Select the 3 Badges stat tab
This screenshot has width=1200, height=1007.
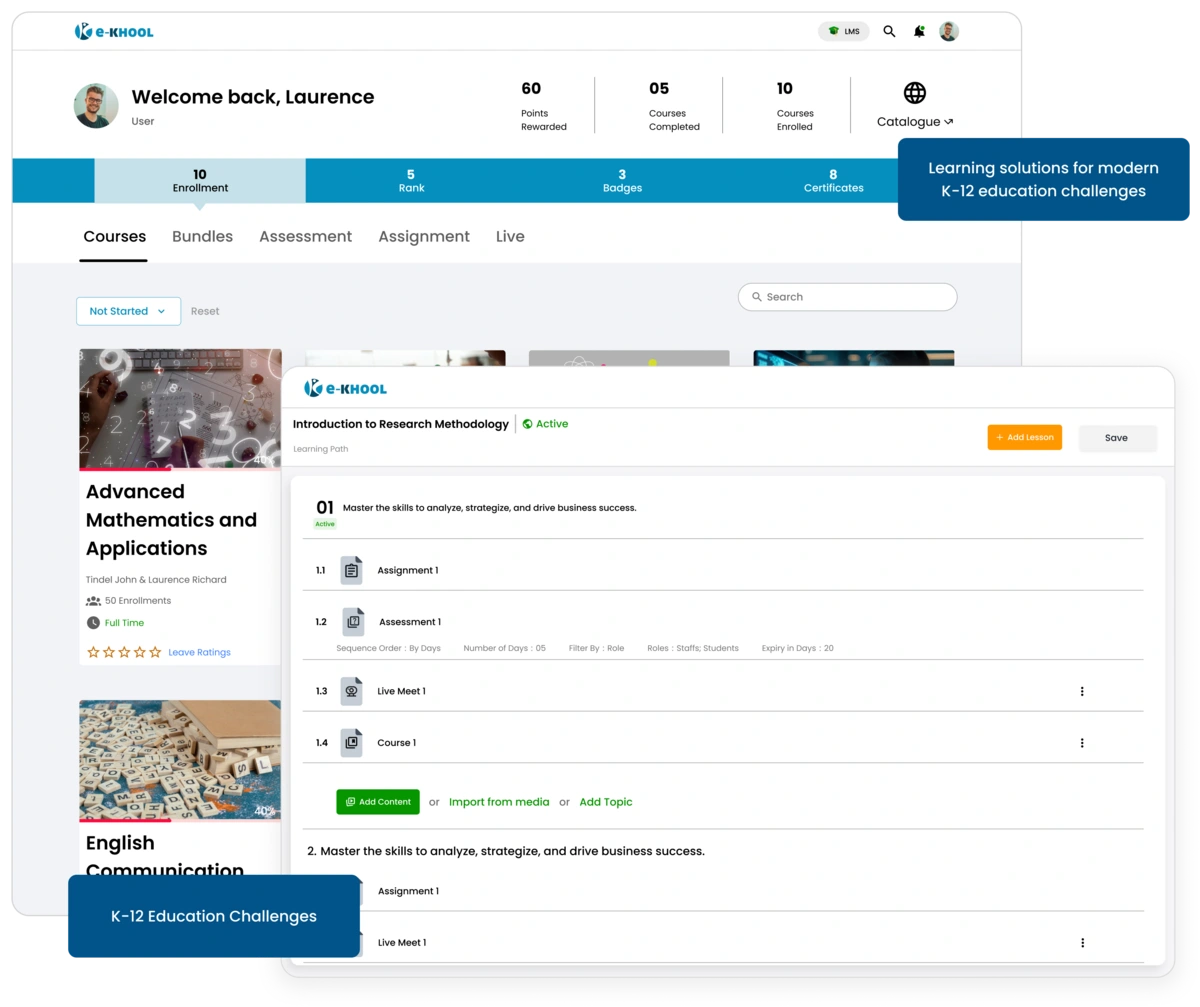[x=622, y=181]
